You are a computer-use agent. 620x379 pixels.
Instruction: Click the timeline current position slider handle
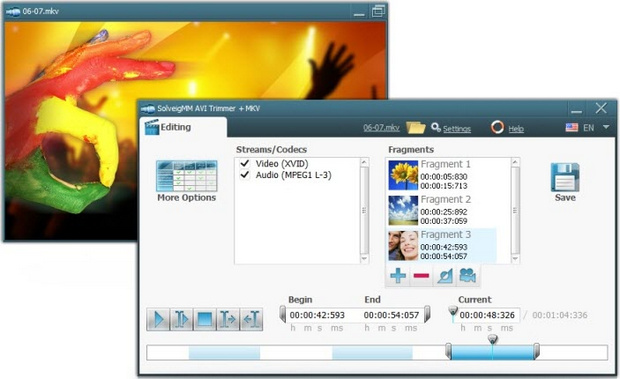tap(492, 339)
